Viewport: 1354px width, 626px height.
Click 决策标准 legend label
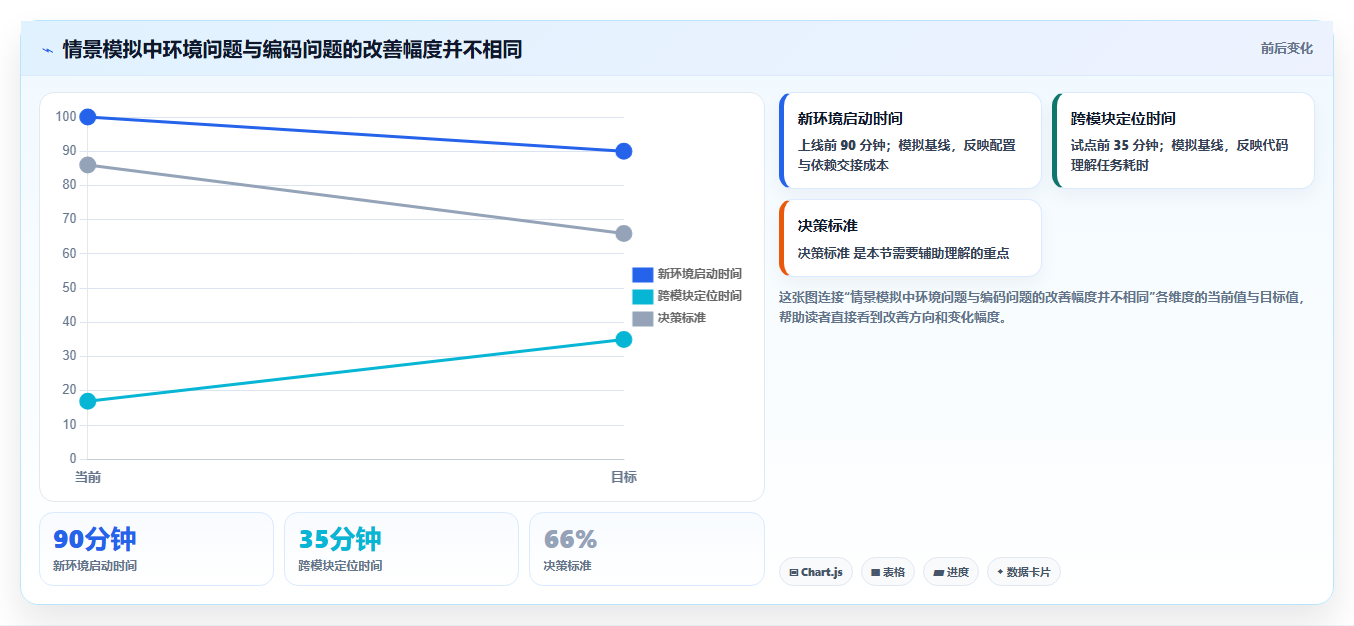[681, 318]
